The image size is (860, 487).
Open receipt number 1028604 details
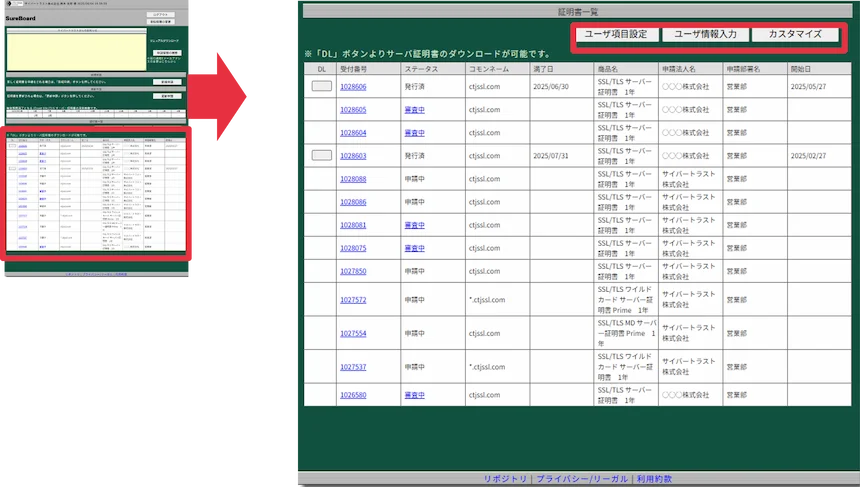coord(353,133)
